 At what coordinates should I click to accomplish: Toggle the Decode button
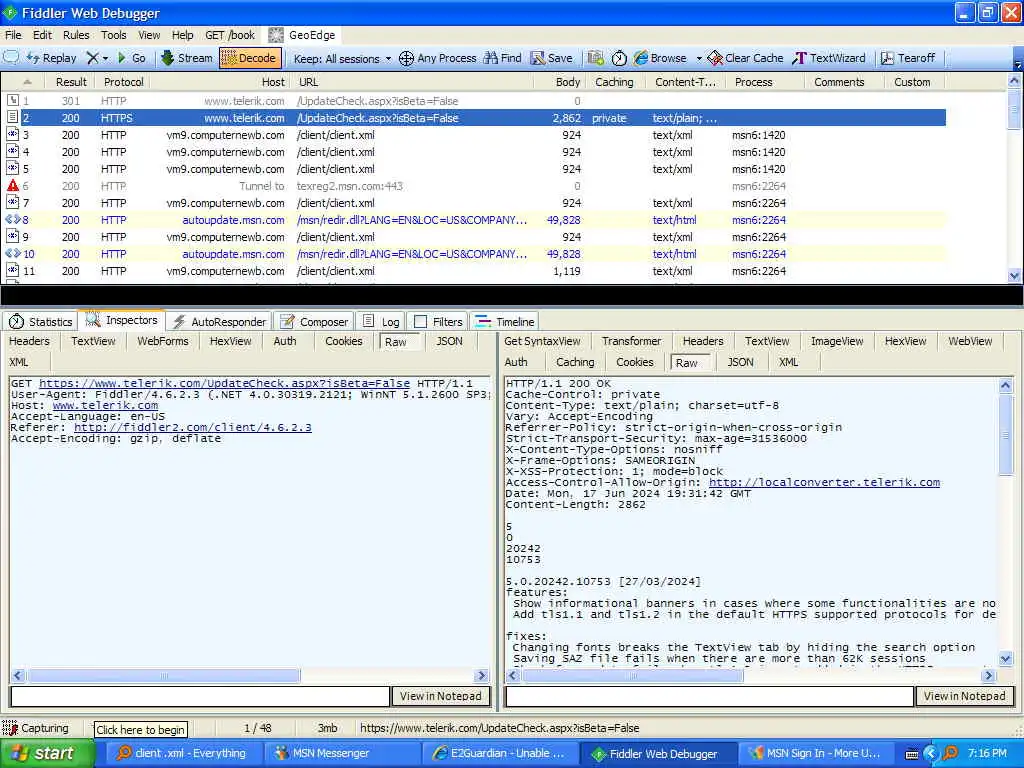(x=250, y=58)
